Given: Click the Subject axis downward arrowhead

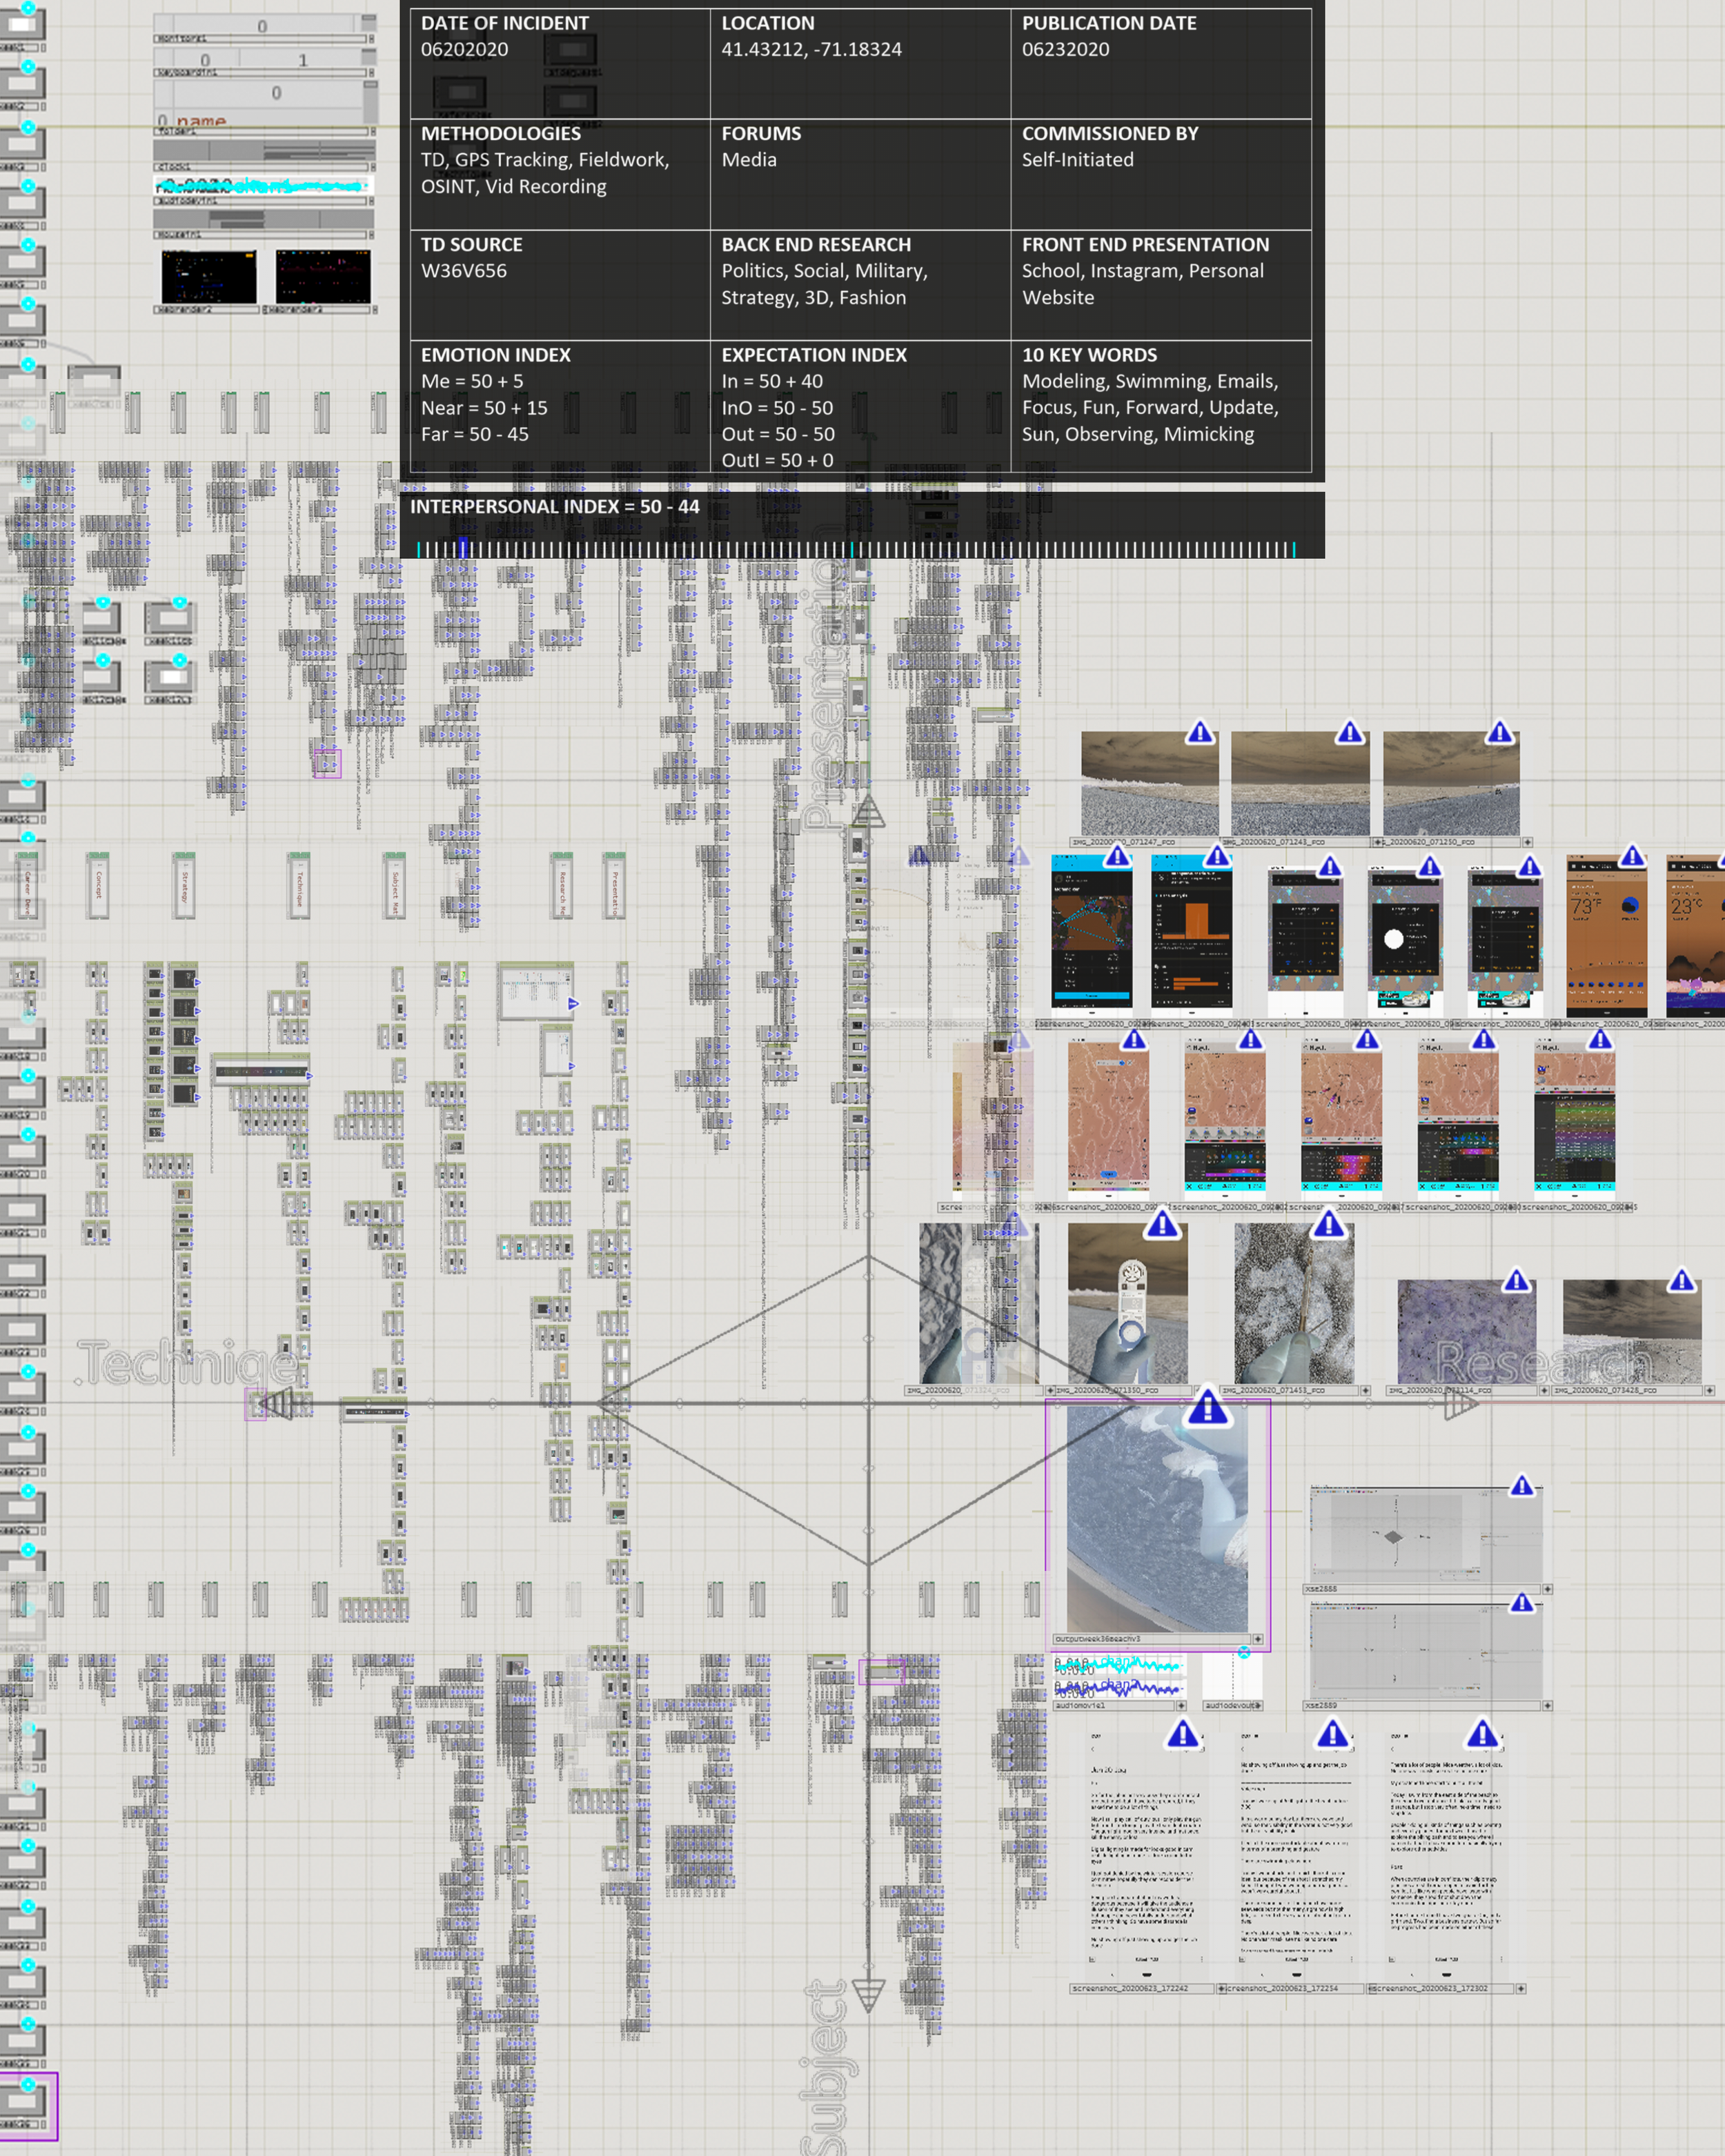Looking at the screenshot, I should (868, 1993).
